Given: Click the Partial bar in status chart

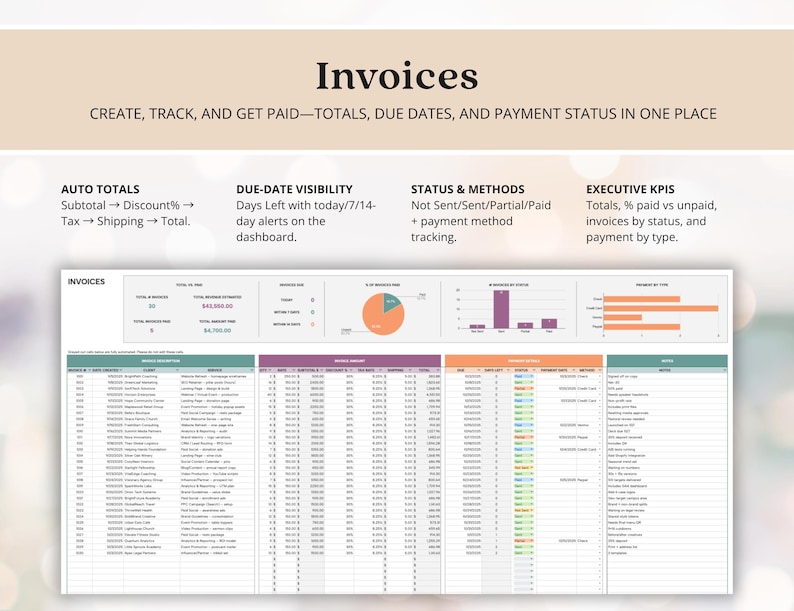Looking at the screenshot, I should [525, 325].
